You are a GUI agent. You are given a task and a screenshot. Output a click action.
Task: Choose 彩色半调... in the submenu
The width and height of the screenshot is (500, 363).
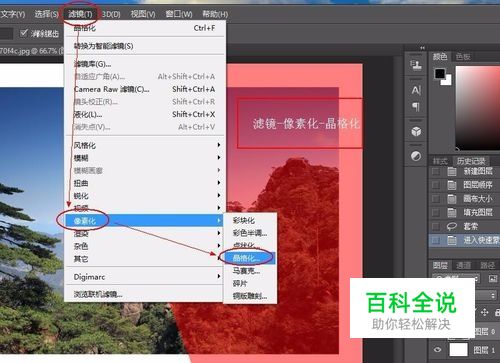(250, 233)
